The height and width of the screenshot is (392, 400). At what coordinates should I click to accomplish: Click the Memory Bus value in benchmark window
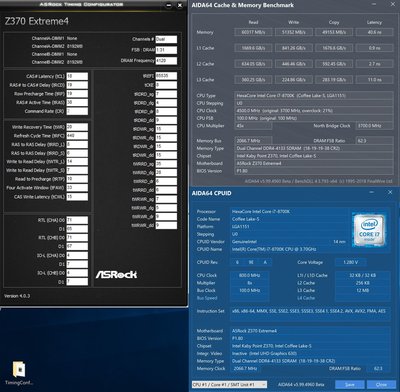tap(253, 141)
